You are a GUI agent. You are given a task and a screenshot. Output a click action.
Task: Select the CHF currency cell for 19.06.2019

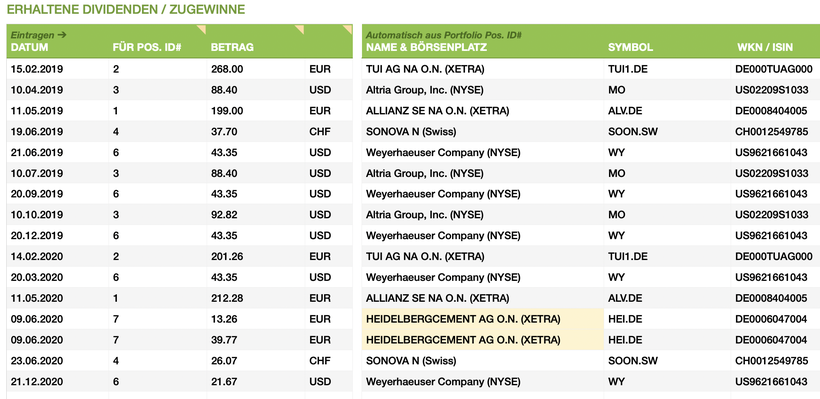click(x=320, y=131)
